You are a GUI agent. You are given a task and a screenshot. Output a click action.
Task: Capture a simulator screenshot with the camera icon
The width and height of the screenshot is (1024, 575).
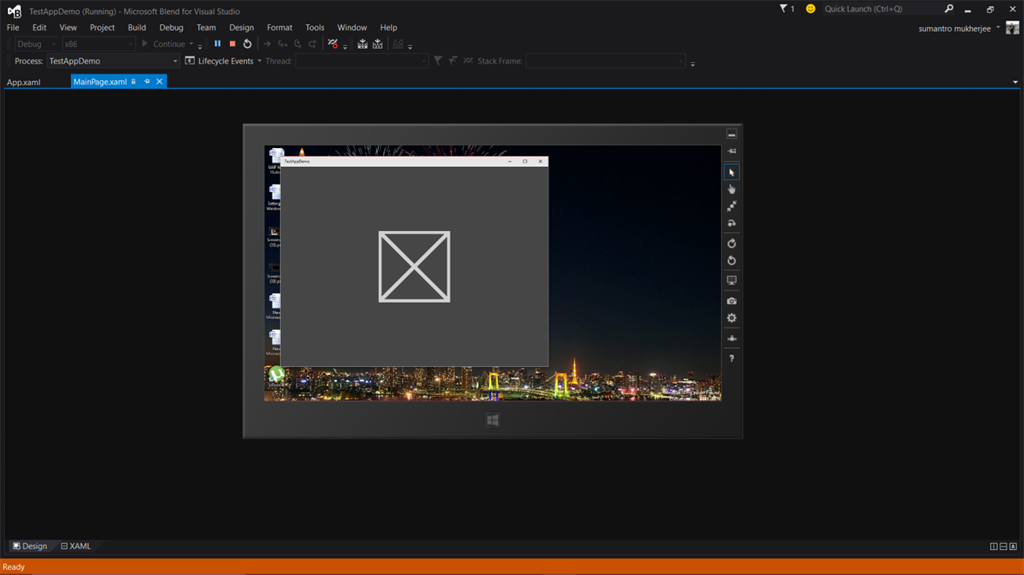[x=731, y=301]
